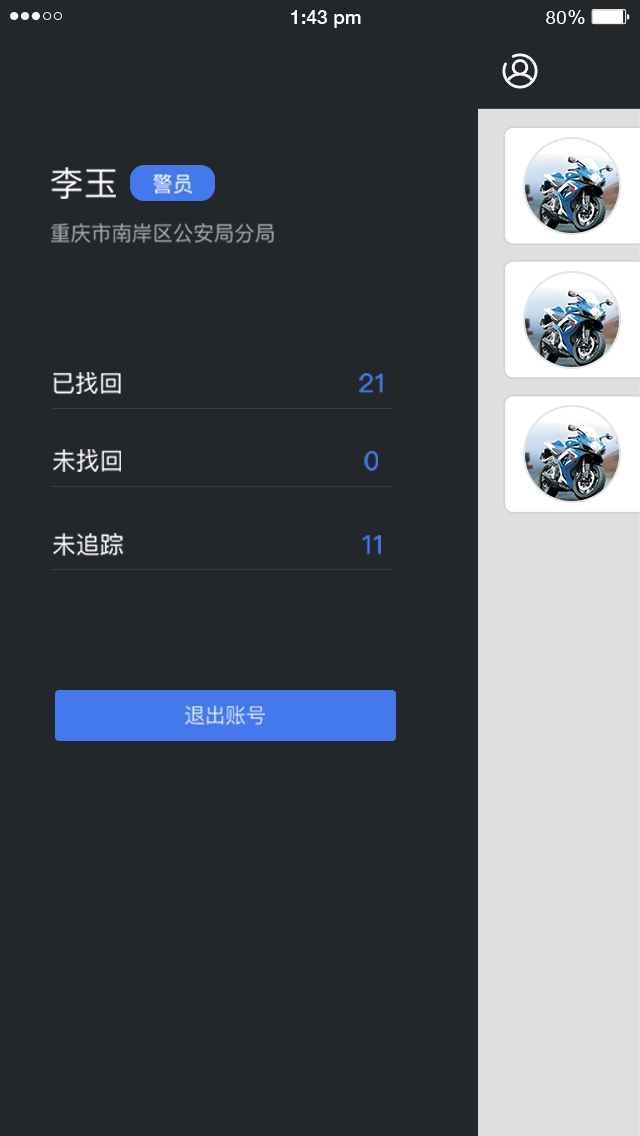Tap the user profile icon in header
Viewport: 640px width, 1136px height.
(x=520, y=71)
